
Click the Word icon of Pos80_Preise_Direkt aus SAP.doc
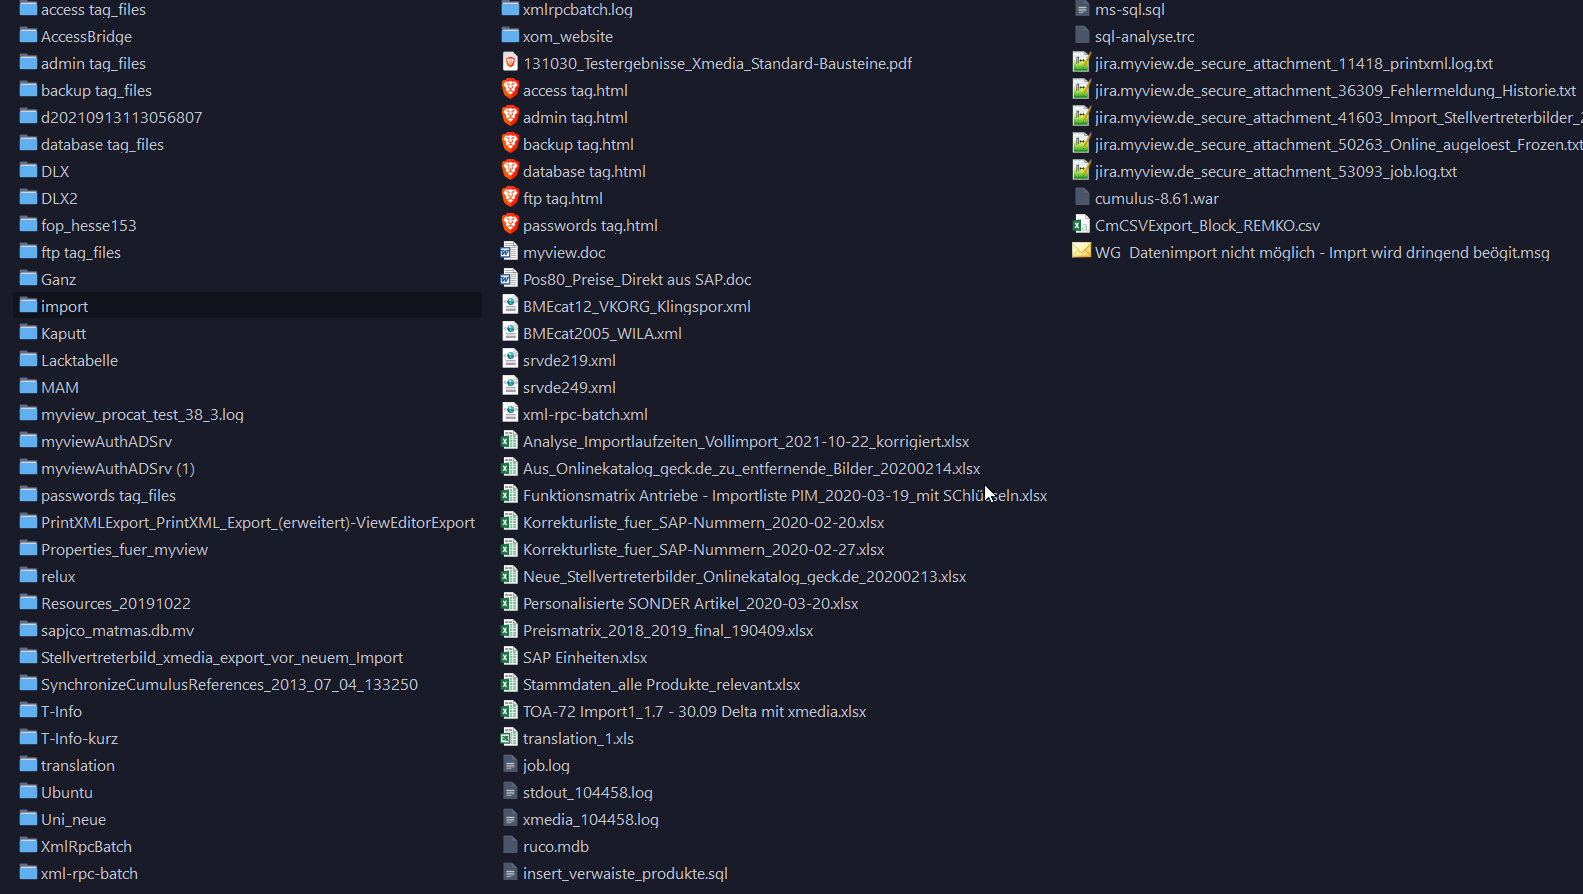point(510,279)
